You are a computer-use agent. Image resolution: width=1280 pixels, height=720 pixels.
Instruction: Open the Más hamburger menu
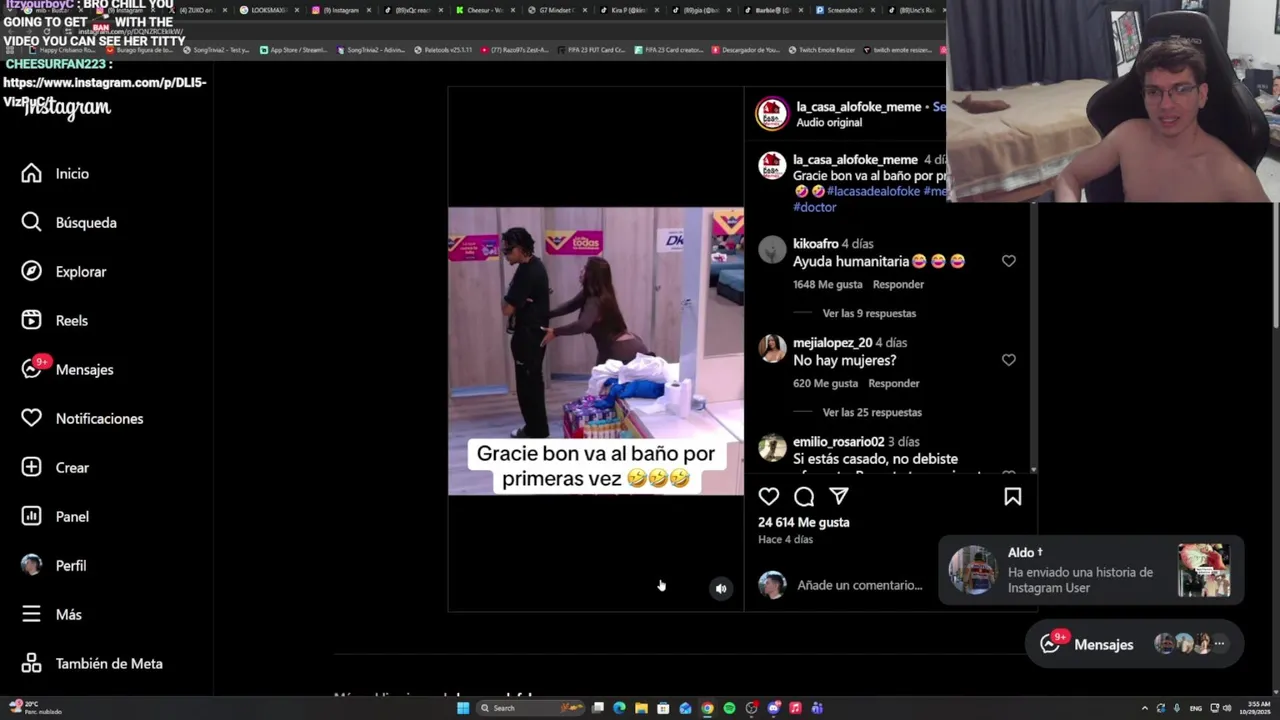pyautogui.click(x=32, y=615)
